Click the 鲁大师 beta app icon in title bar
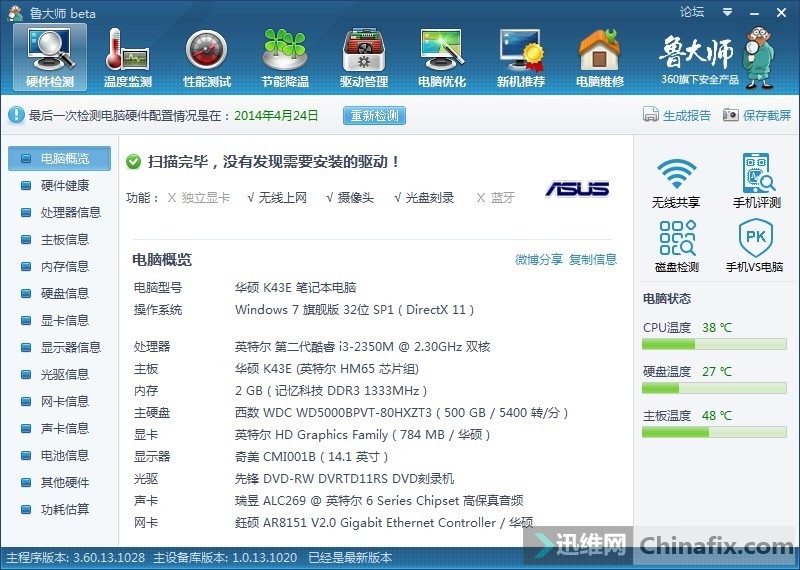Viewport: 800px width, 570px height. tap(15, 13)
